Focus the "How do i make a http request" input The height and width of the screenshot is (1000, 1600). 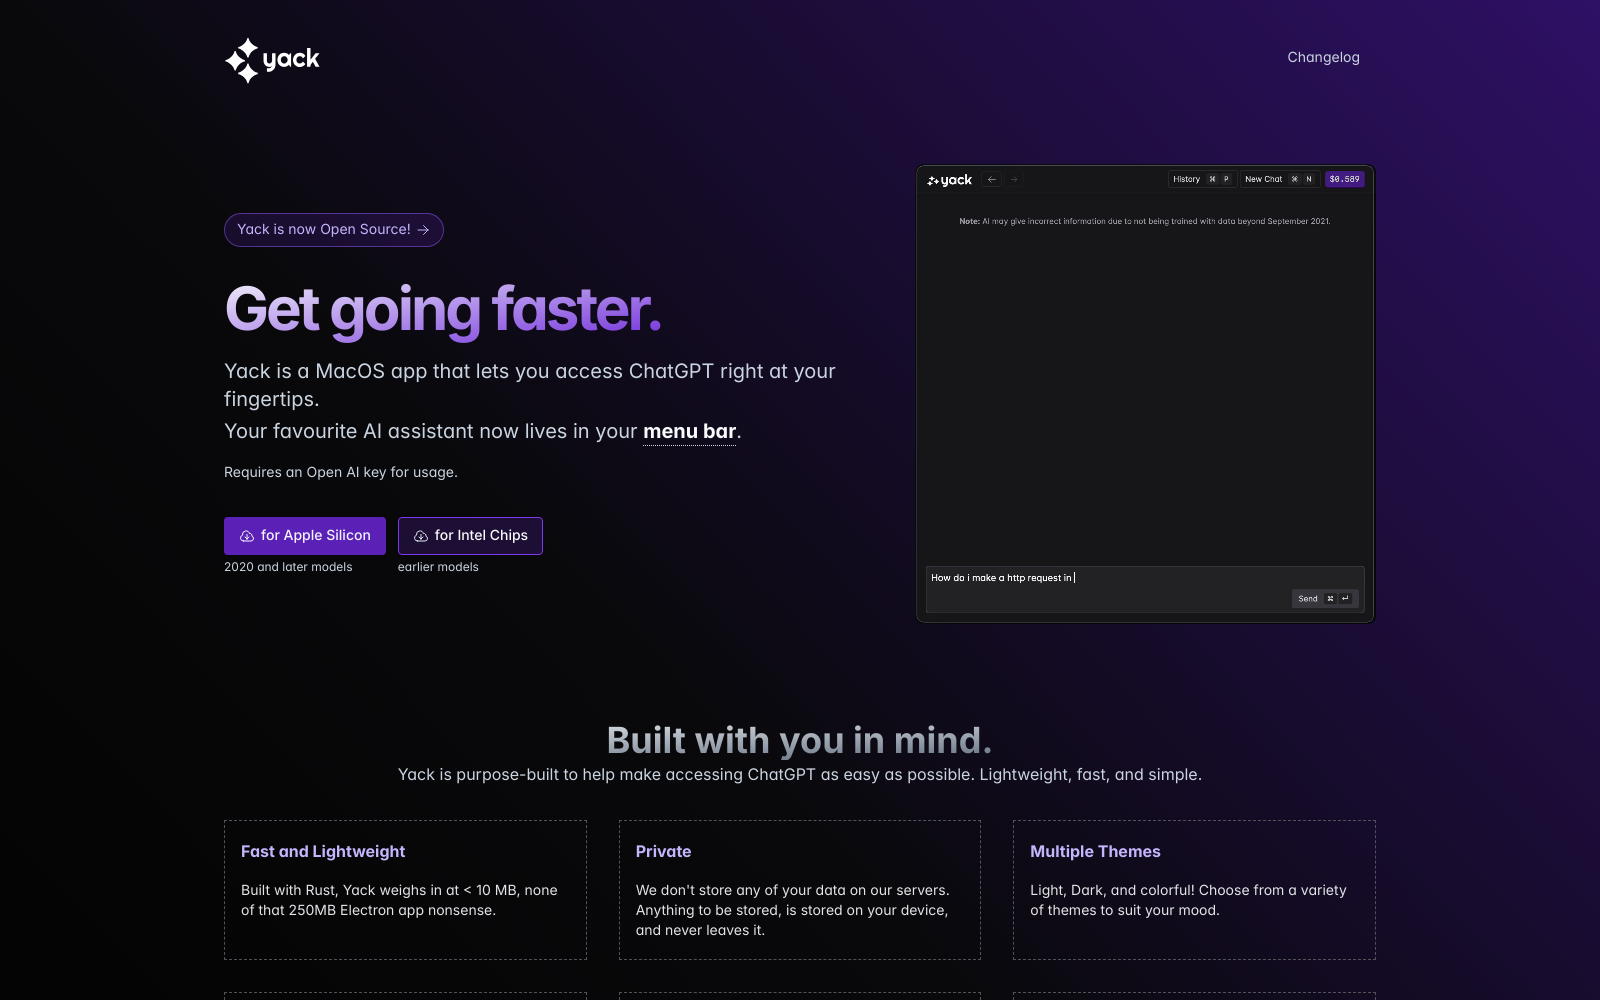(1145, 589)
